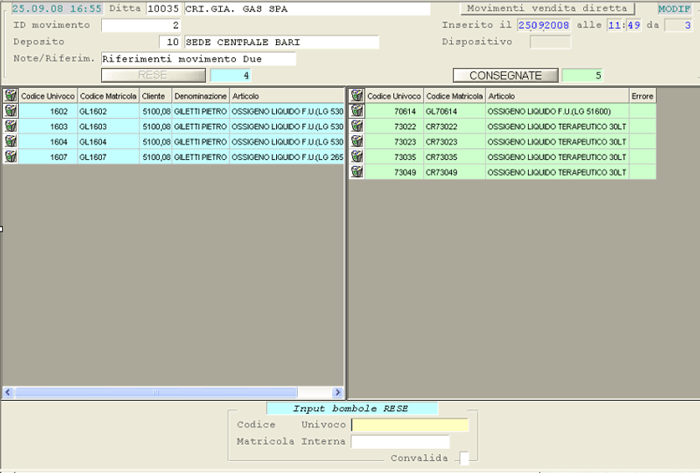This screenshot has width=700, height=473.
Task: Click the trash icon for row 73049
Action: click(355, 172)
